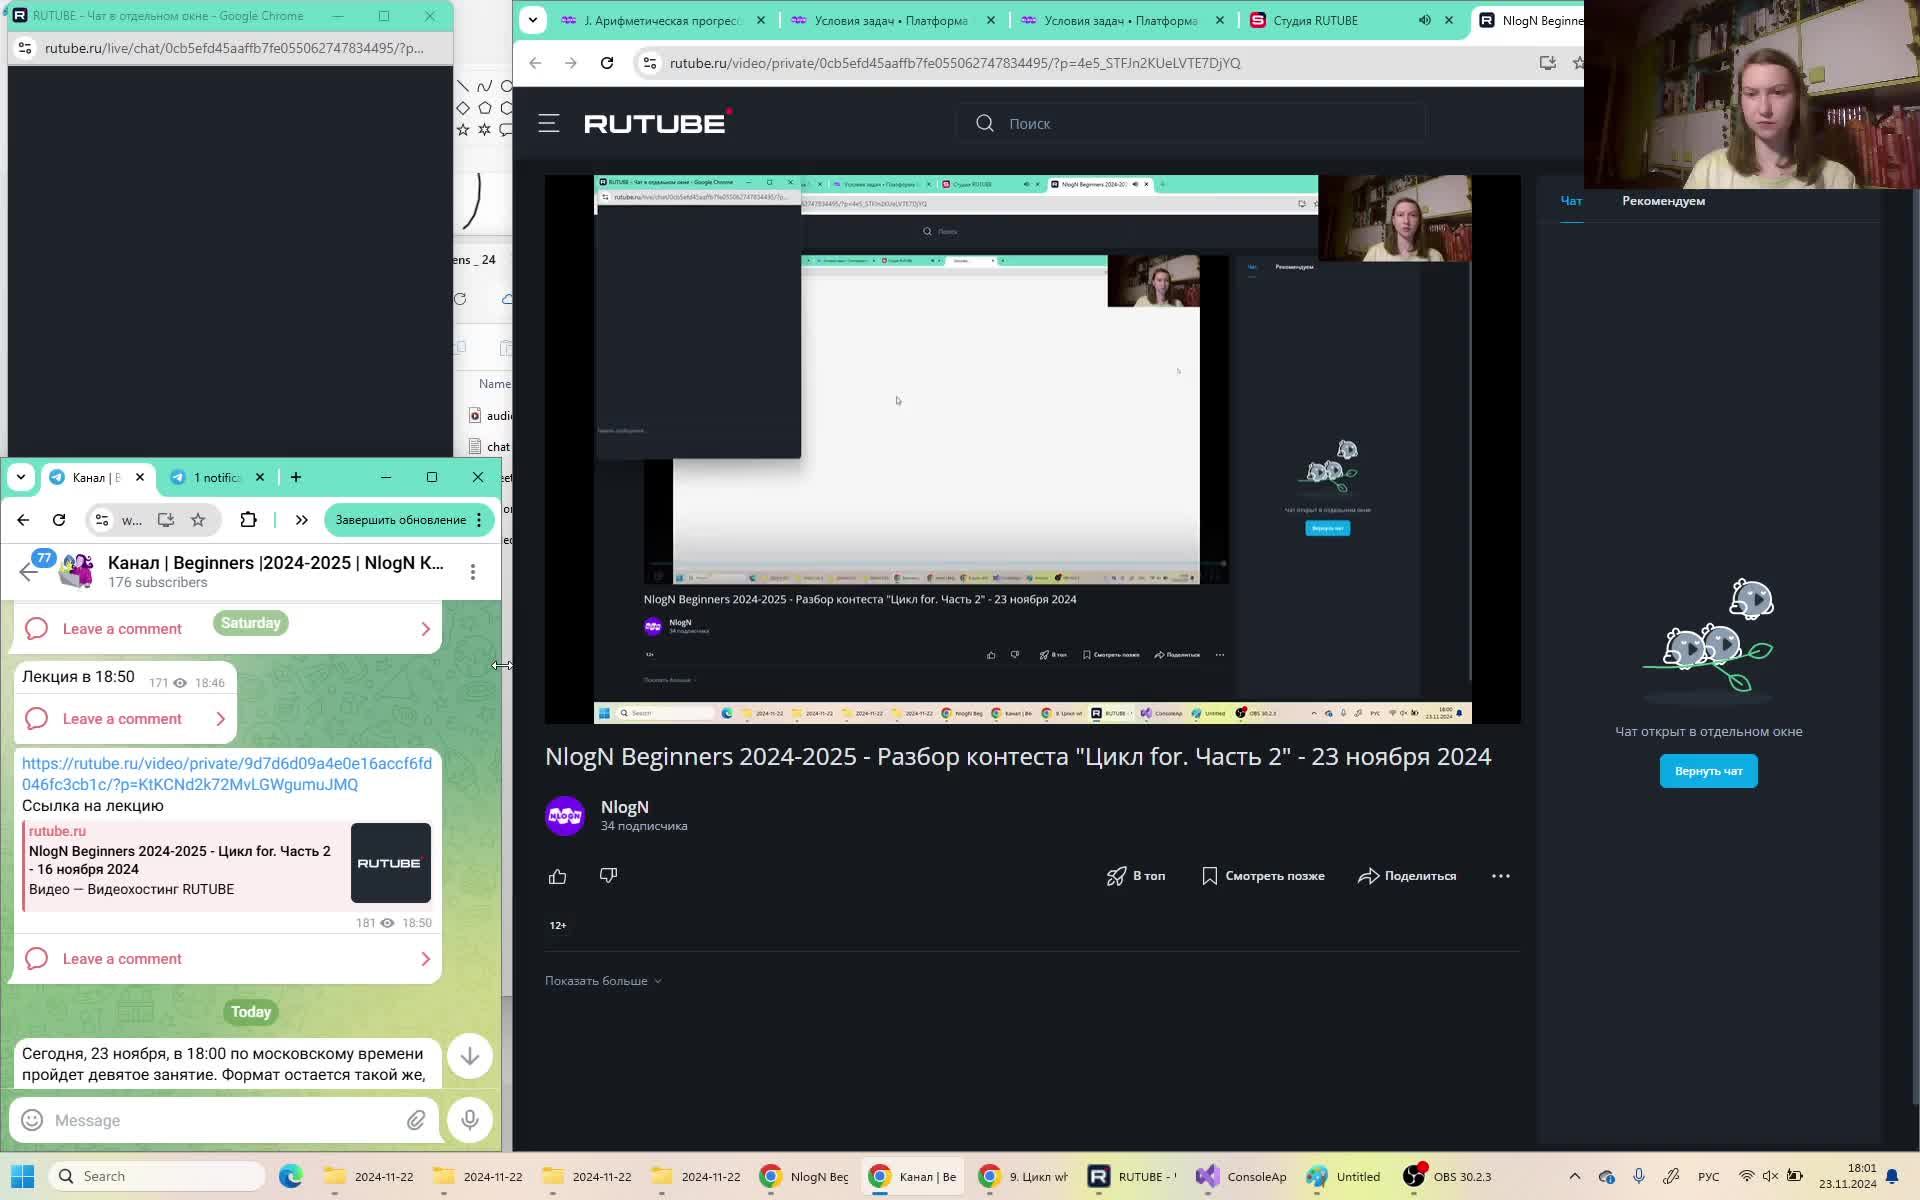Click the Telegram microphone voice button
Screen dimensions: 1920x1200
point(469,1120)
